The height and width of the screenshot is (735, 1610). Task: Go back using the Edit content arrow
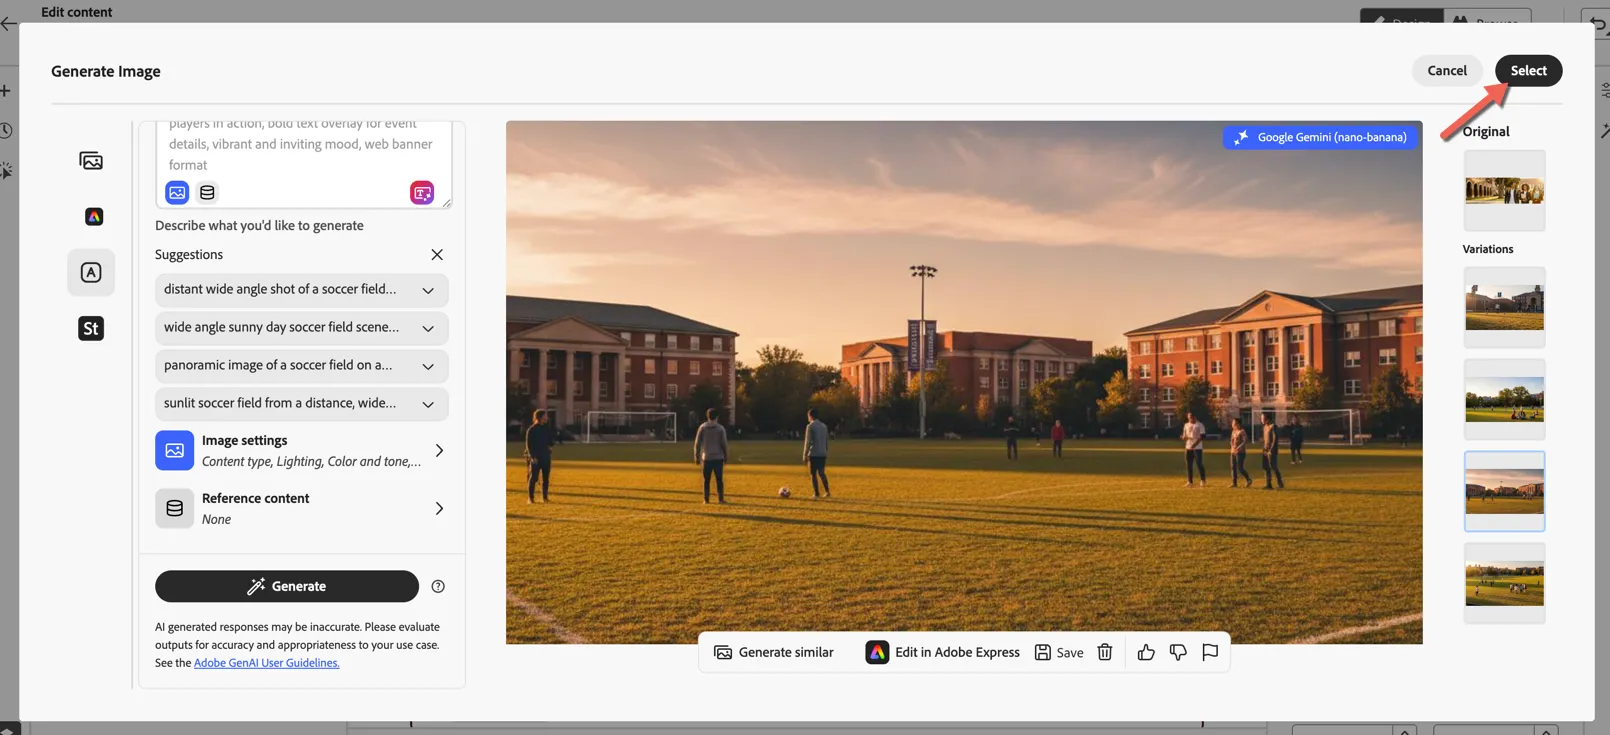click(9, 22)
